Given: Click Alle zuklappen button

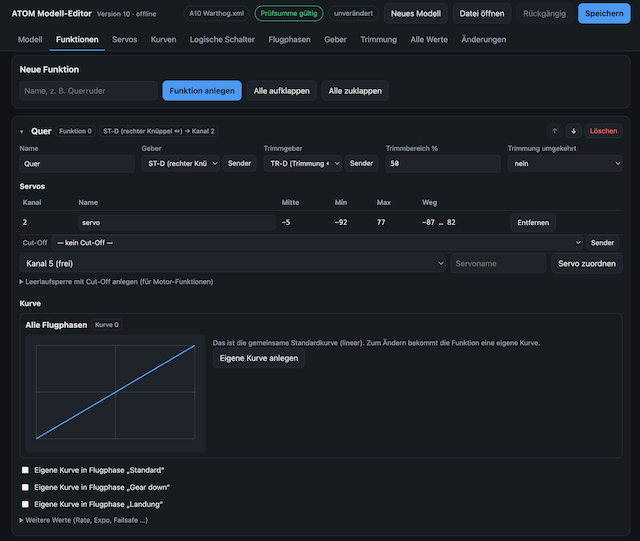Looking at the screenshot, I should point(355,91).
